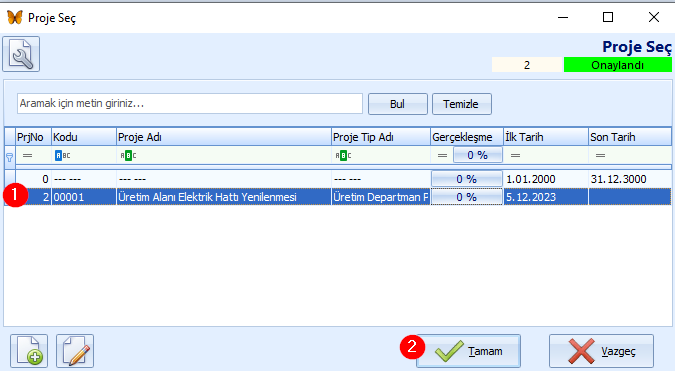The height and width of the screenshot is (371, 675).
Task: Click the edit project pencil icon
Action: (75, 351)
